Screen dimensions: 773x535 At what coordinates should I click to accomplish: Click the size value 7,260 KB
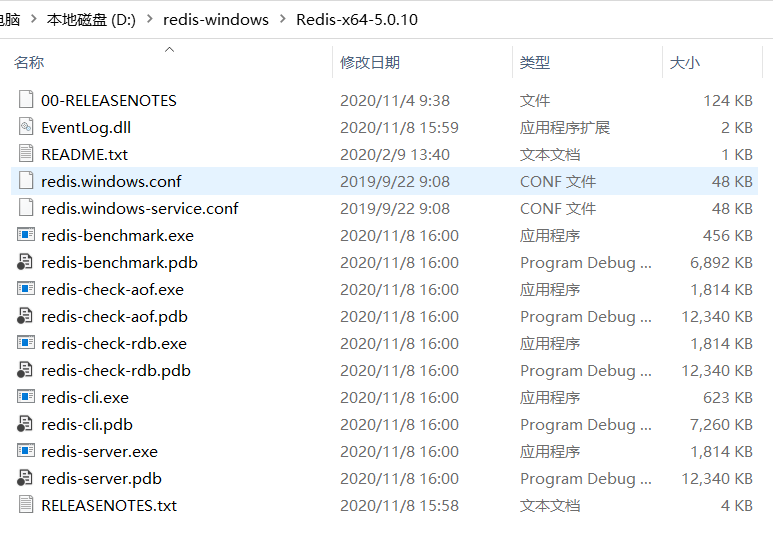(721, 425)
